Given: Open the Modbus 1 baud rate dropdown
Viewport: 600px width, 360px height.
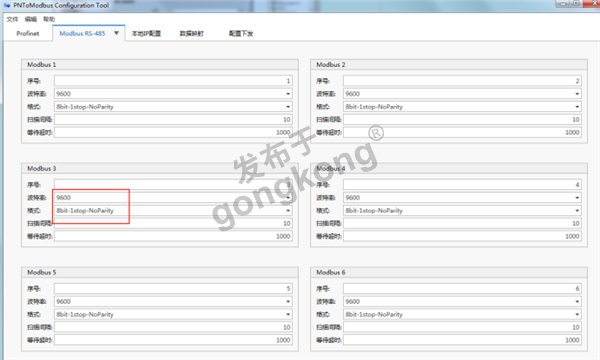Looking at the screenshot, I should (173, 94).
